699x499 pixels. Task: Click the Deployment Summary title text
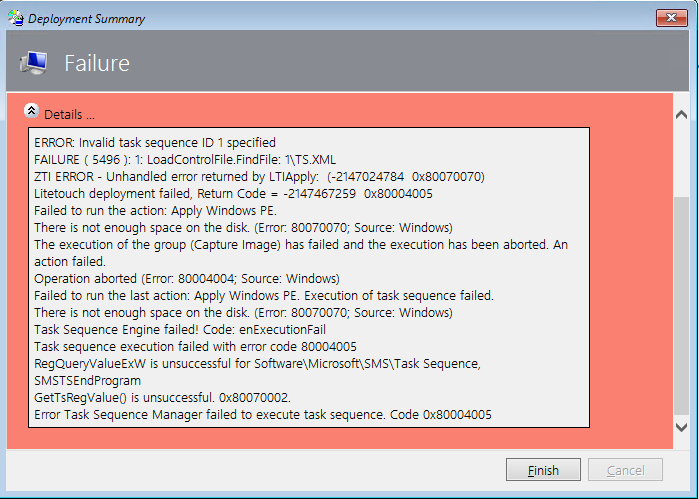tap(86, 19)
